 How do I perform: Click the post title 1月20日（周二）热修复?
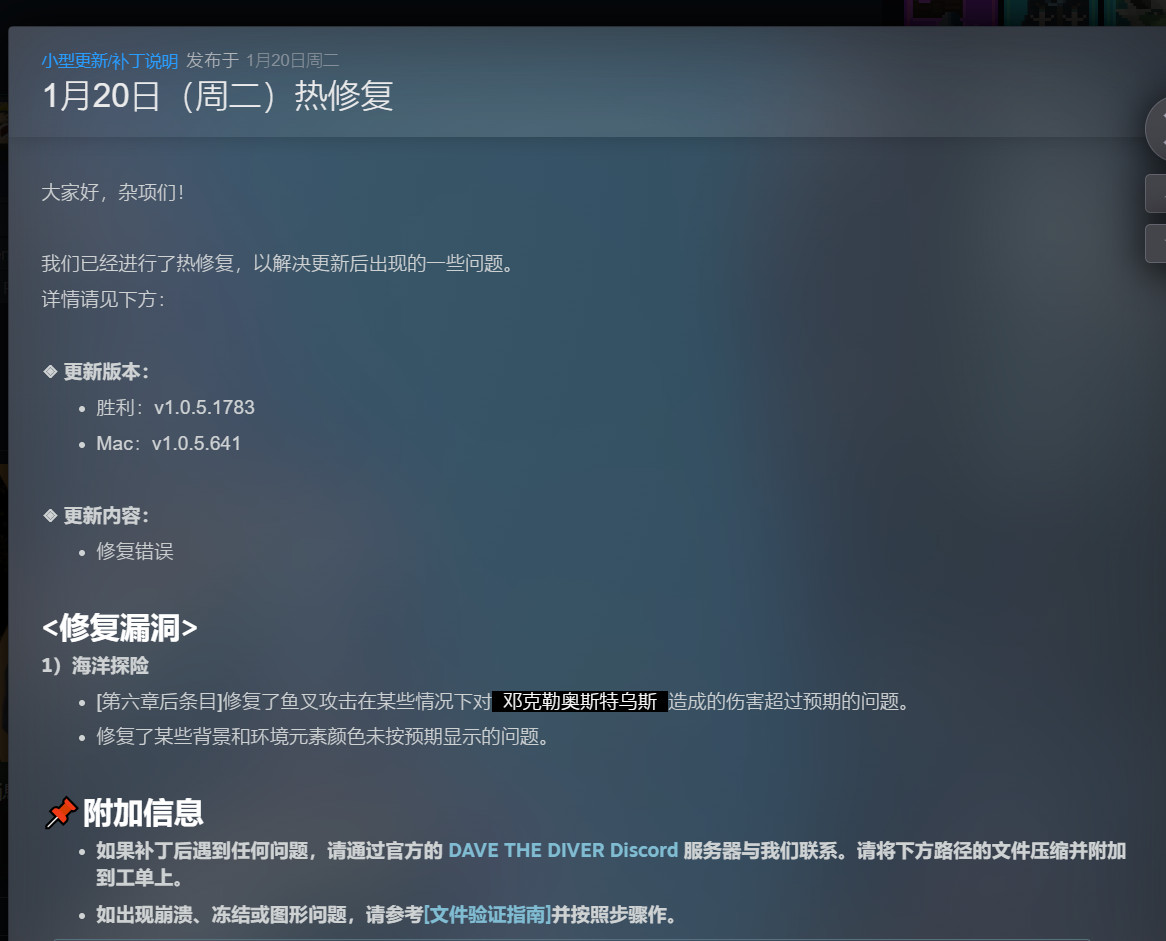(217, 96)
